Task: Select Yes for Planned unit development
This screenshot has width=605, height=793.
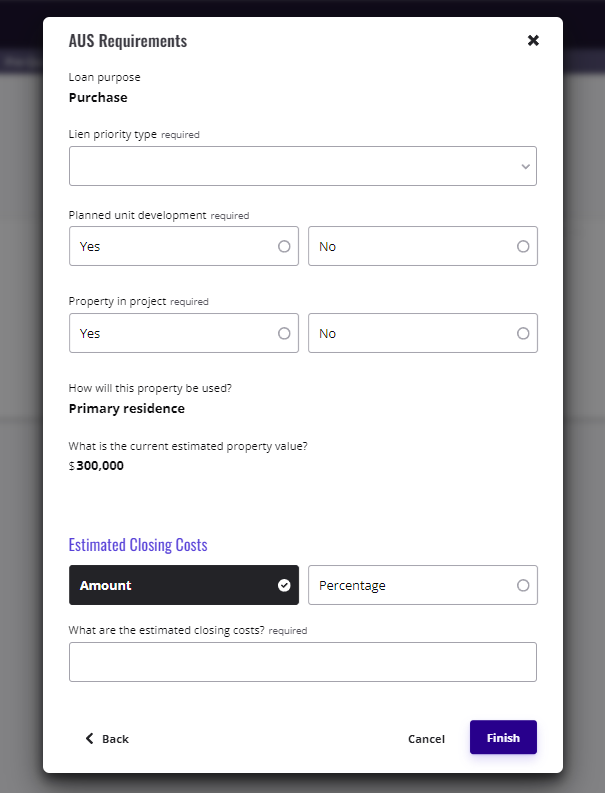Action: click(183, 246)
